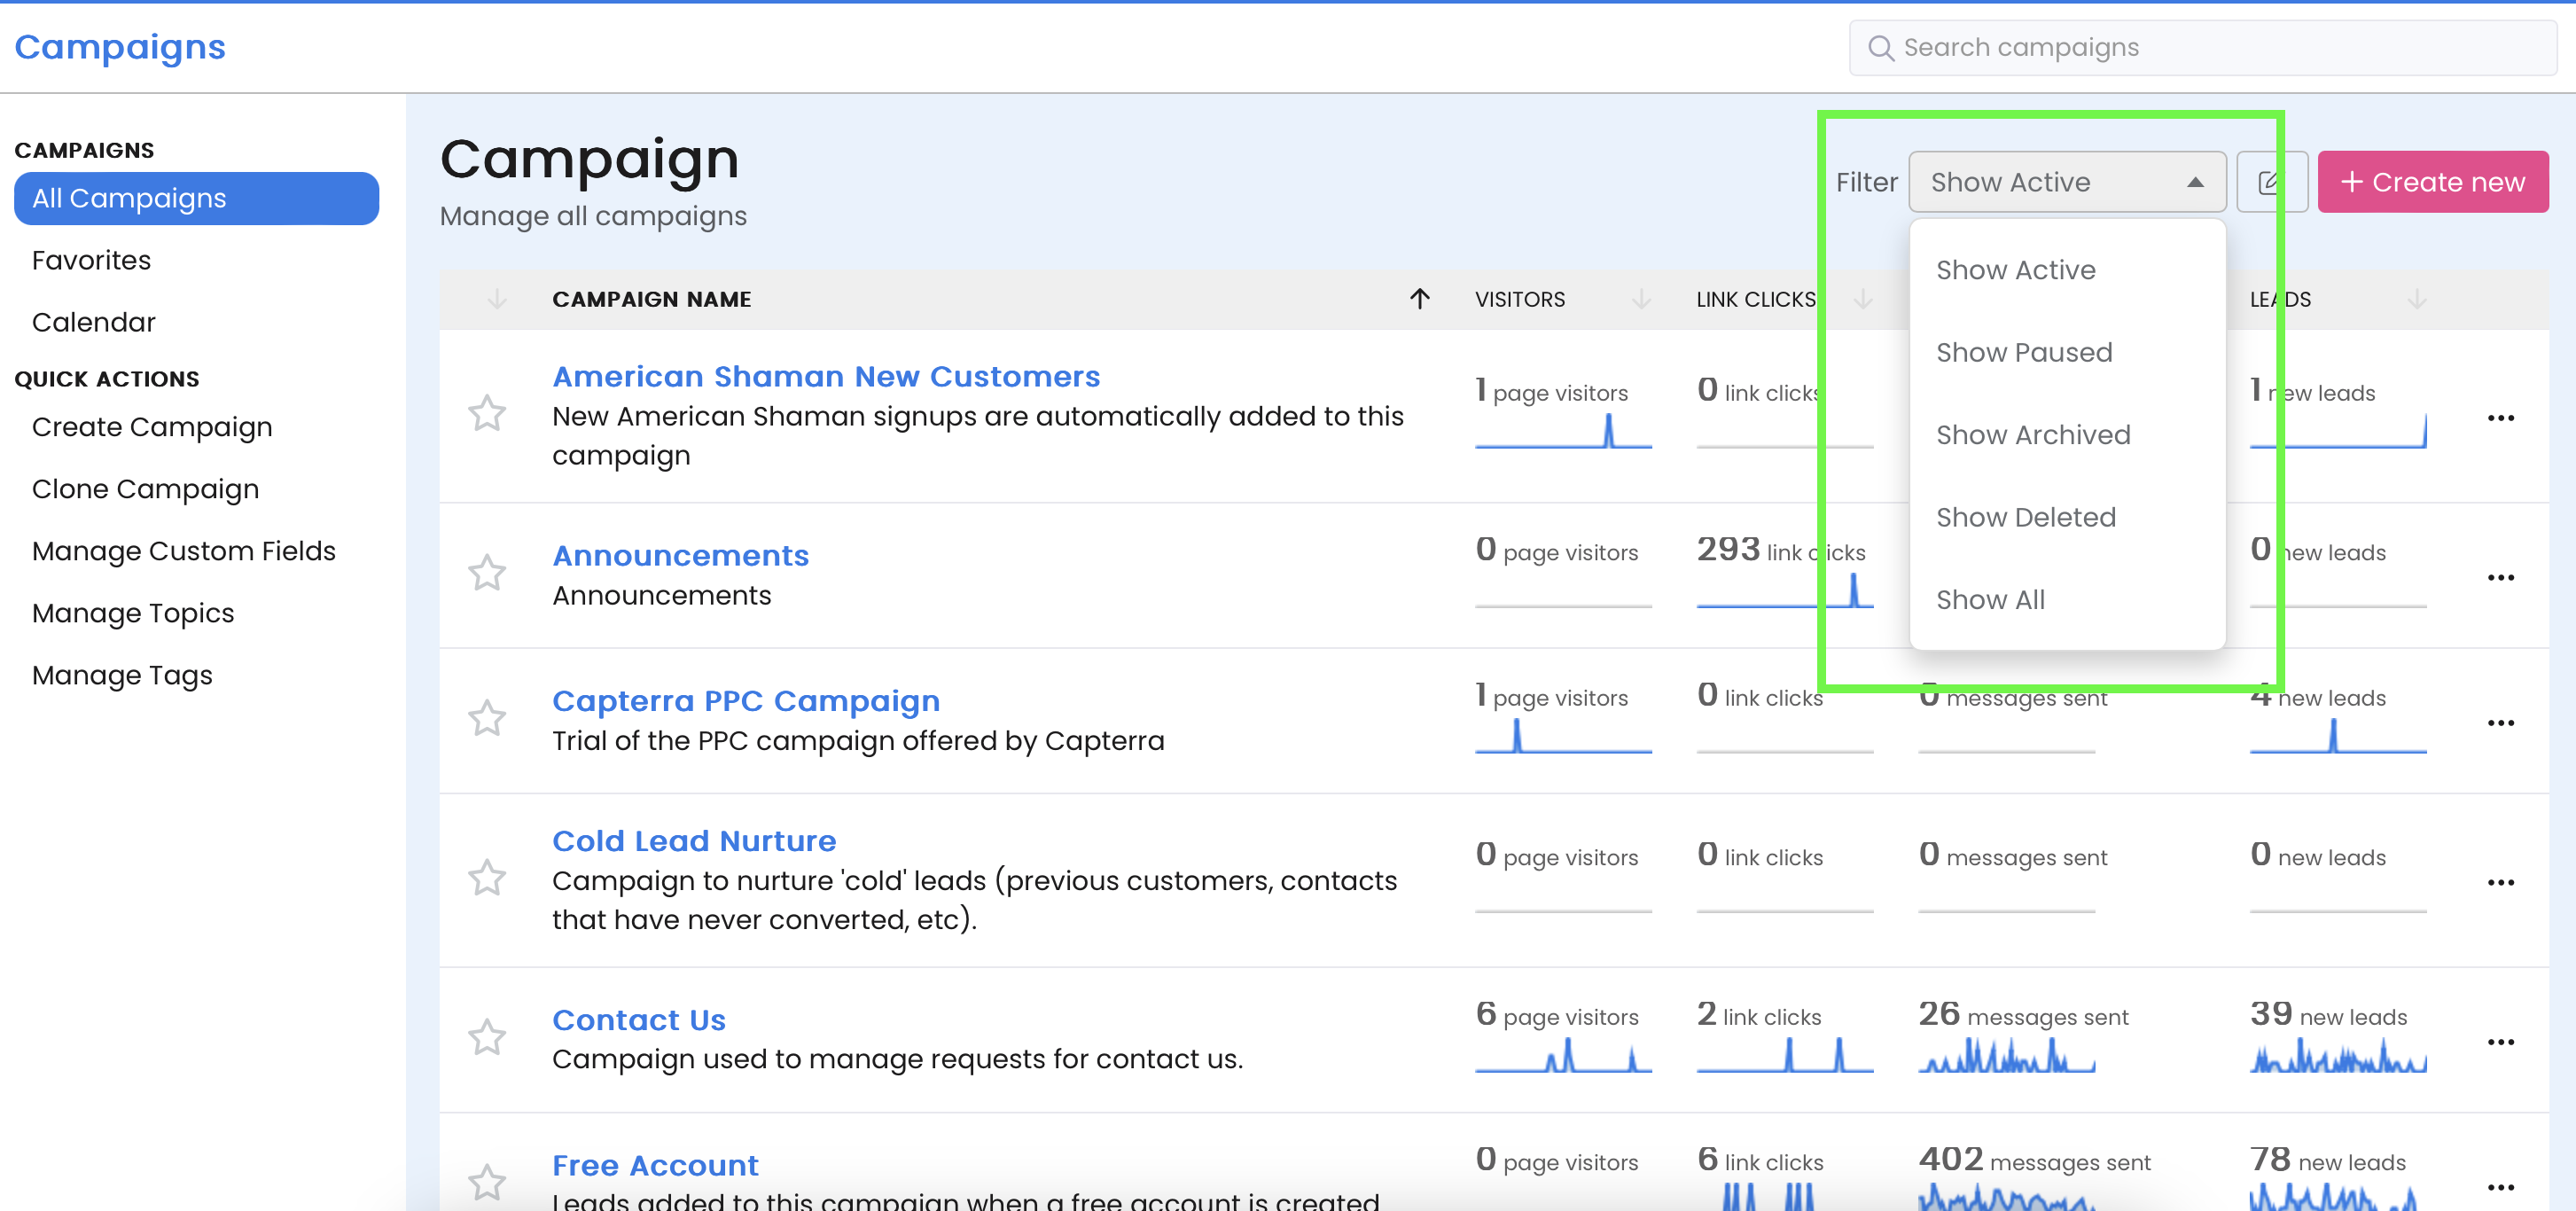Pick Show Deleted filter option
The height and width of the screenshot is (1211, 2576).
point(2067,517)
